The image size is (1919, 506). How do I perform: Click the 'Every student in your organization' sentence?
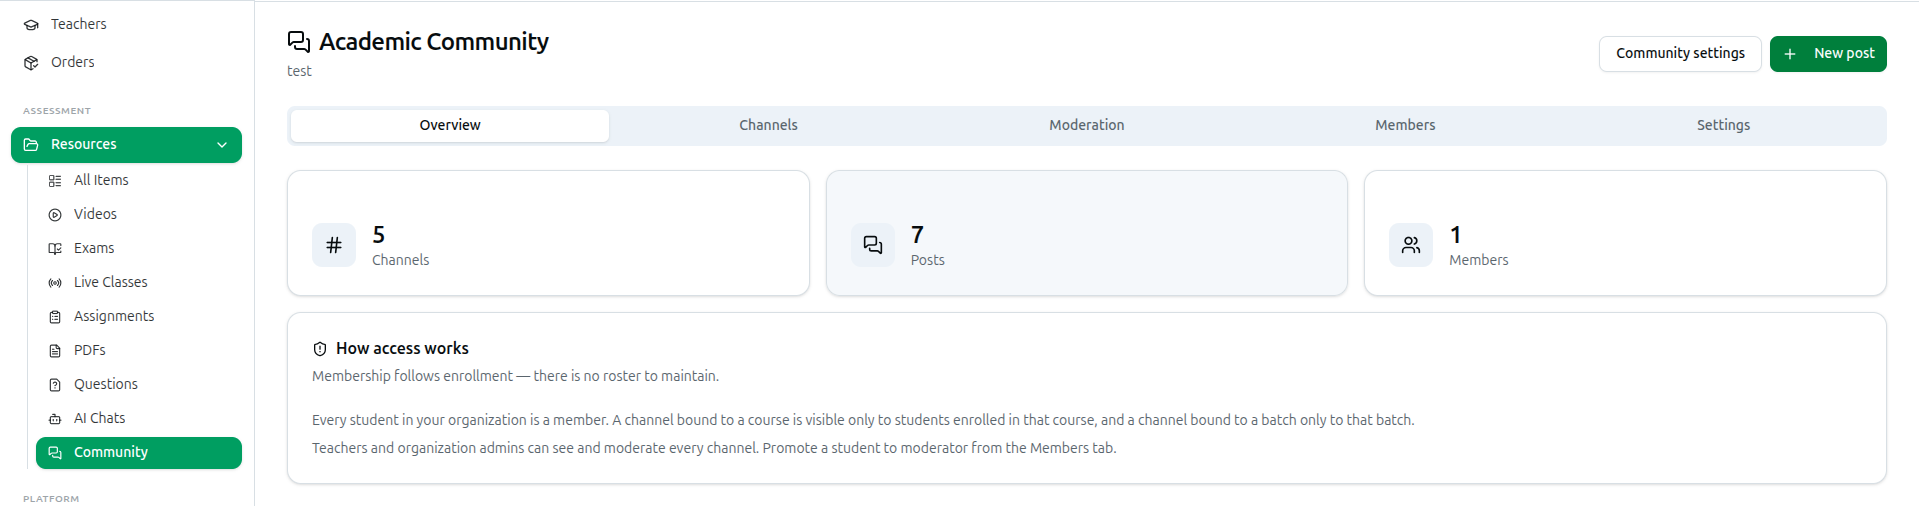tap(863, 421)
